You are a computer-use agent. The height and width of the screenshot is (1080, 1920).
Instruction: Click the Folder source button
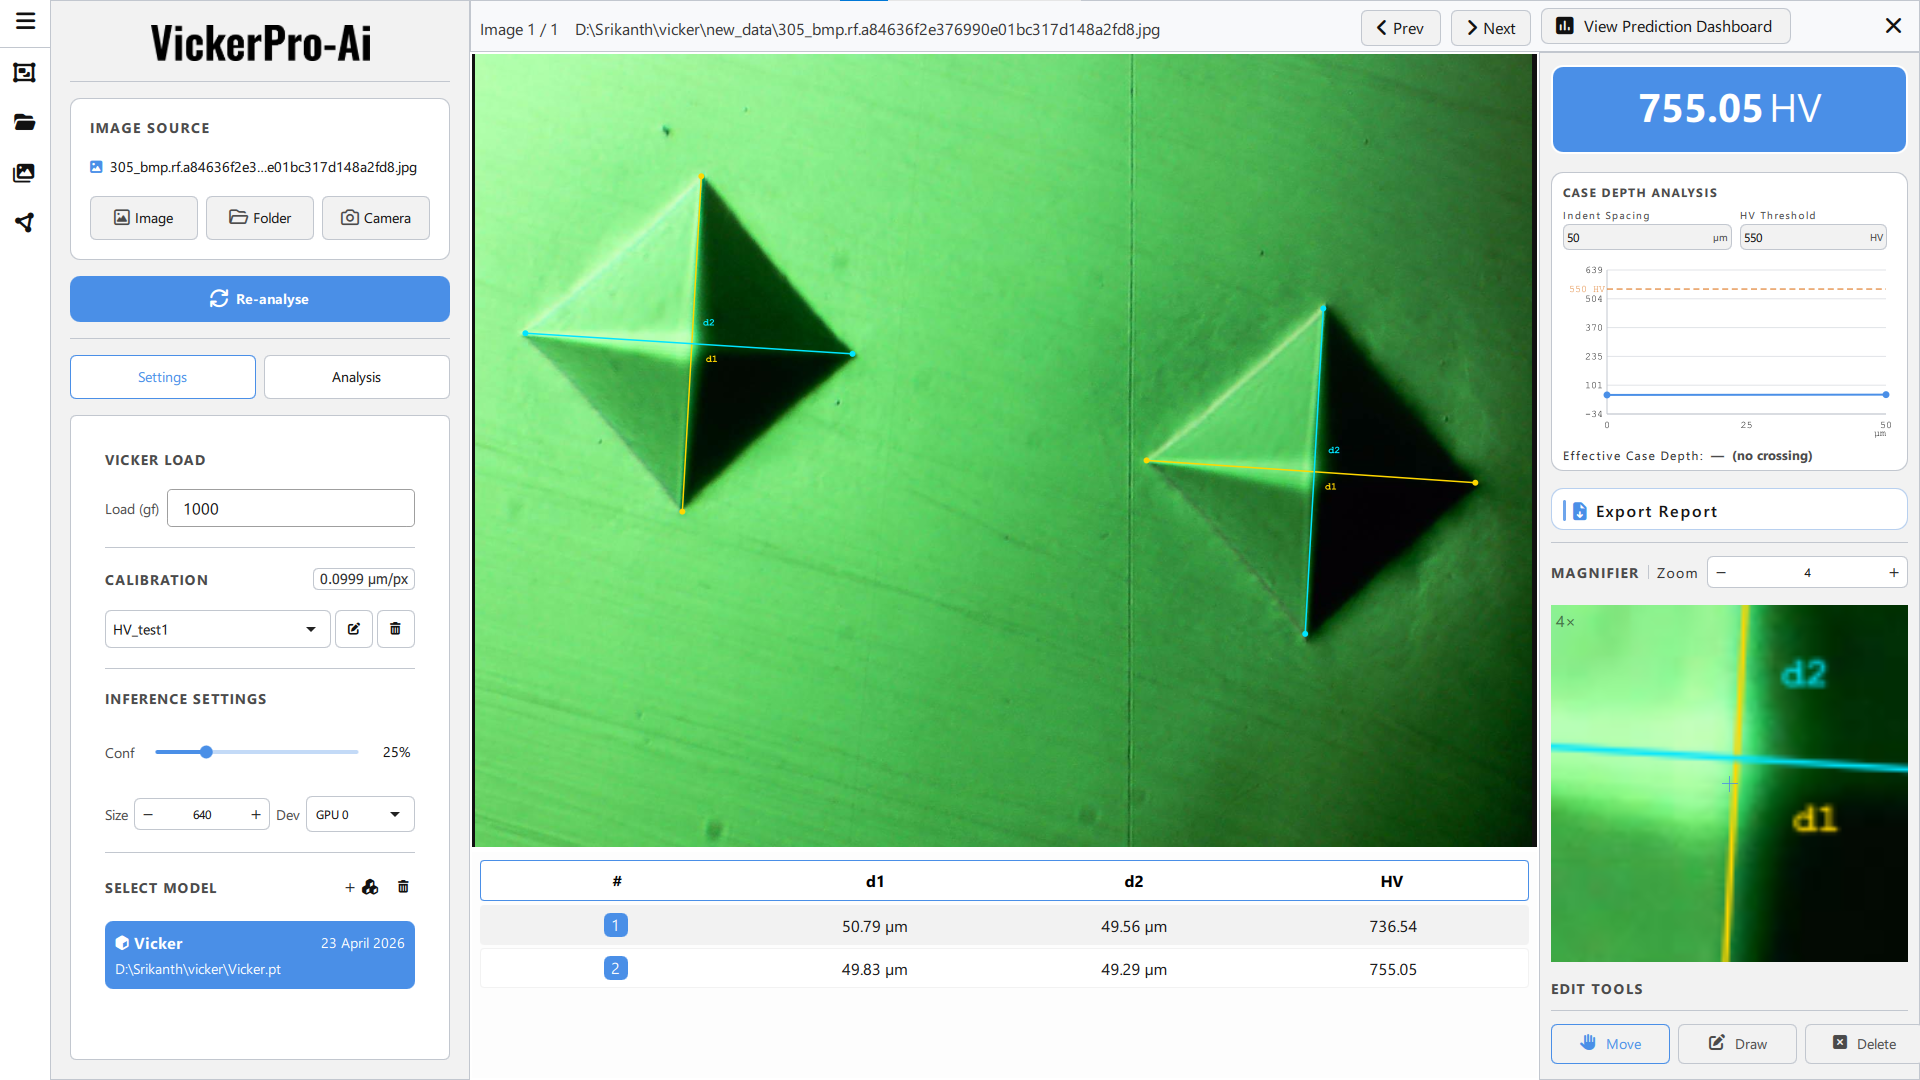coord(260,218)
